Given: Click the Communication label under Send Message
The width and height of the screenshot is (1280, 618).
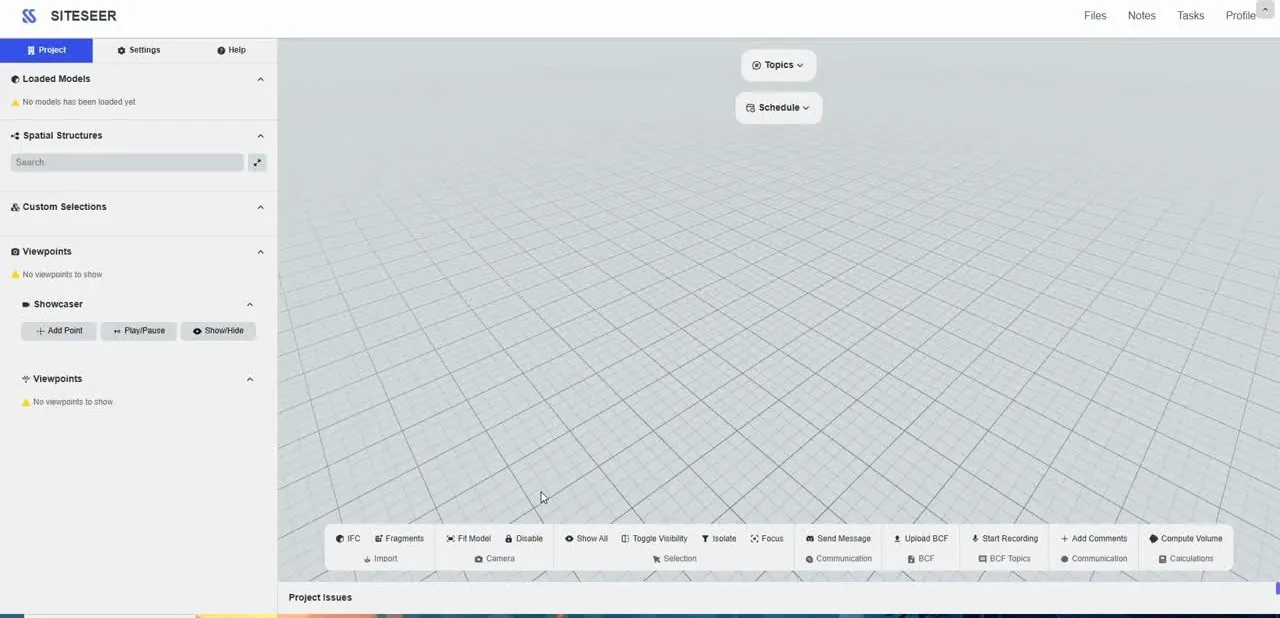Looking at the screenshot, I should (838, 559).
